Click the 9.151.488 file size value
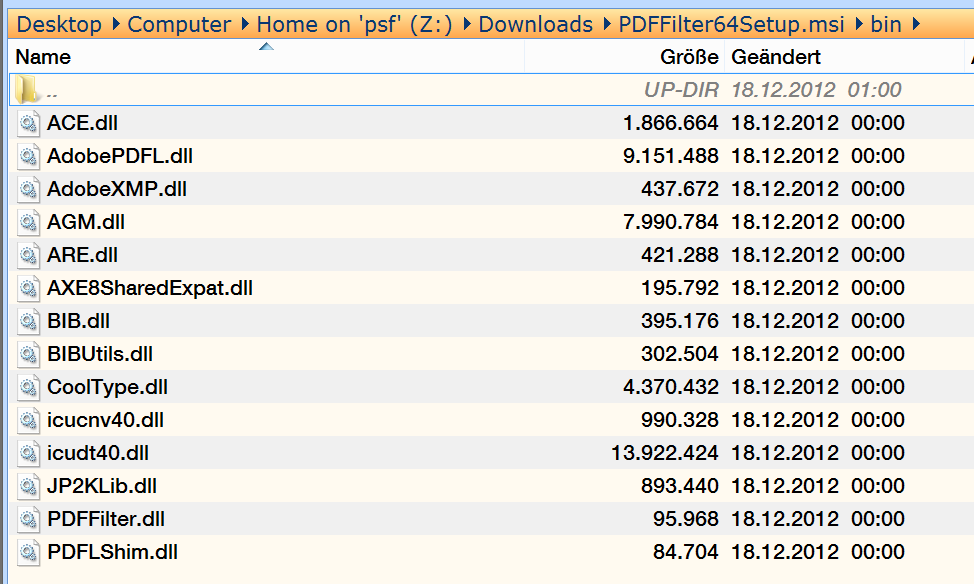974x584 pixels. coord(671,156)
